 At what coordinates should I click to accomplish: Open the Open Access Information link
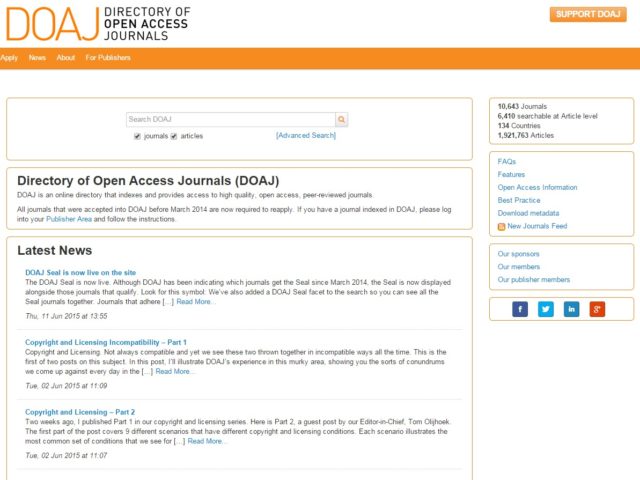[537, 187]
